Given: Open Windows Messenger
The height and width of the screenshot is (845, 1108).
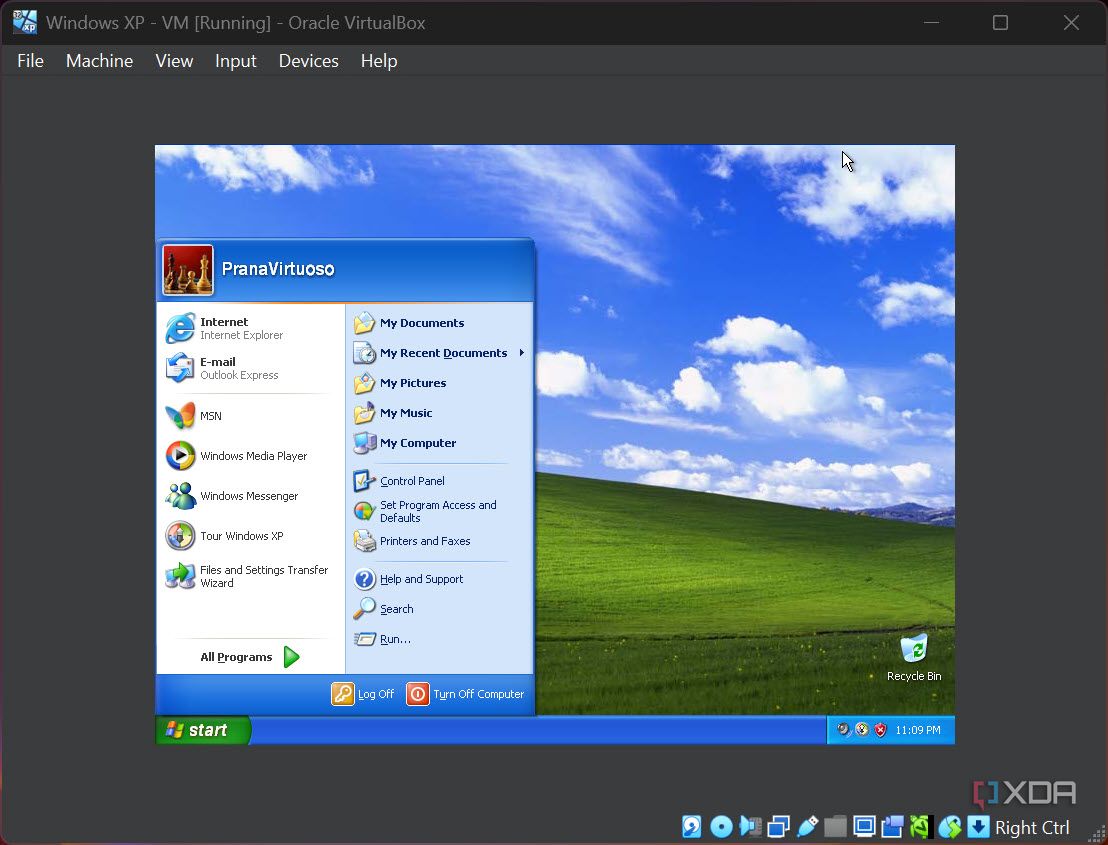Looking at the screenshot, I should 248,496.
